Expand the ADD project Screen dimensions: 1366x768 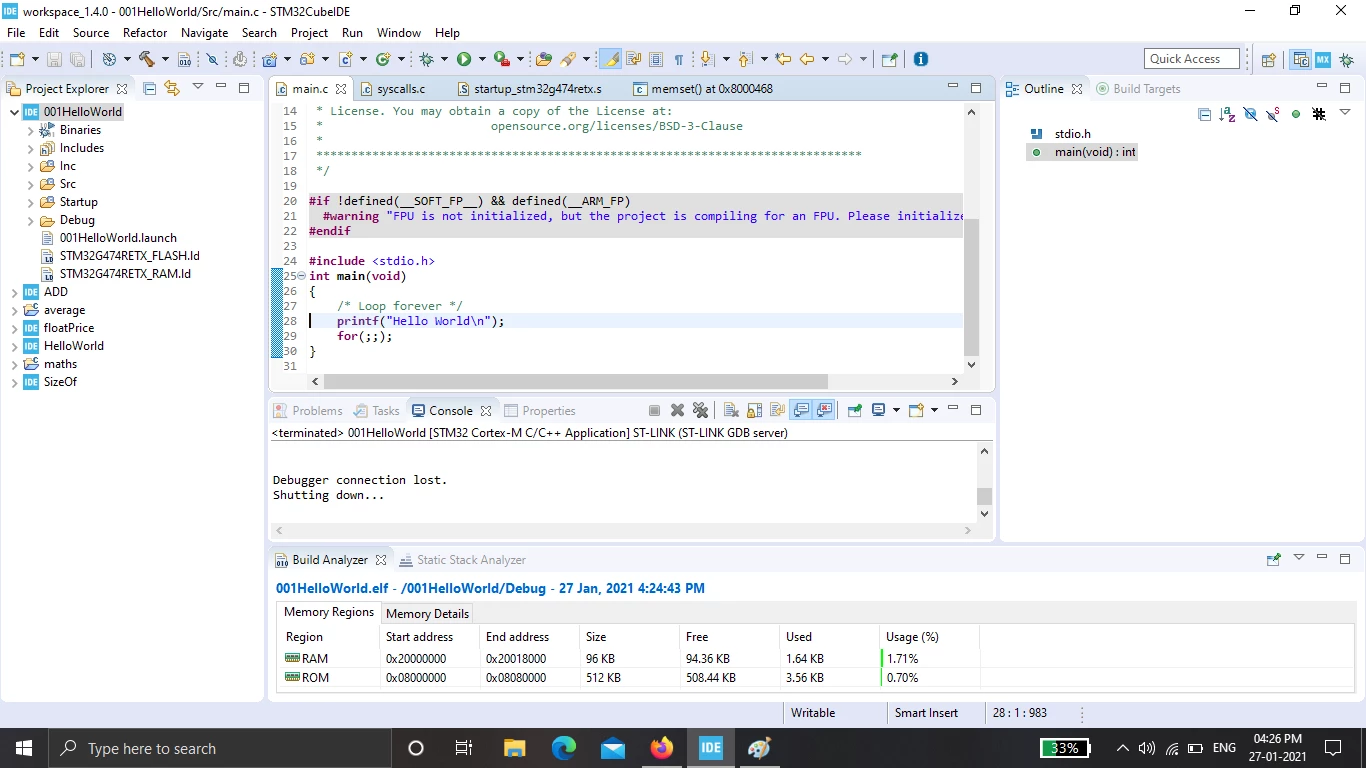[x=14, y=292]
